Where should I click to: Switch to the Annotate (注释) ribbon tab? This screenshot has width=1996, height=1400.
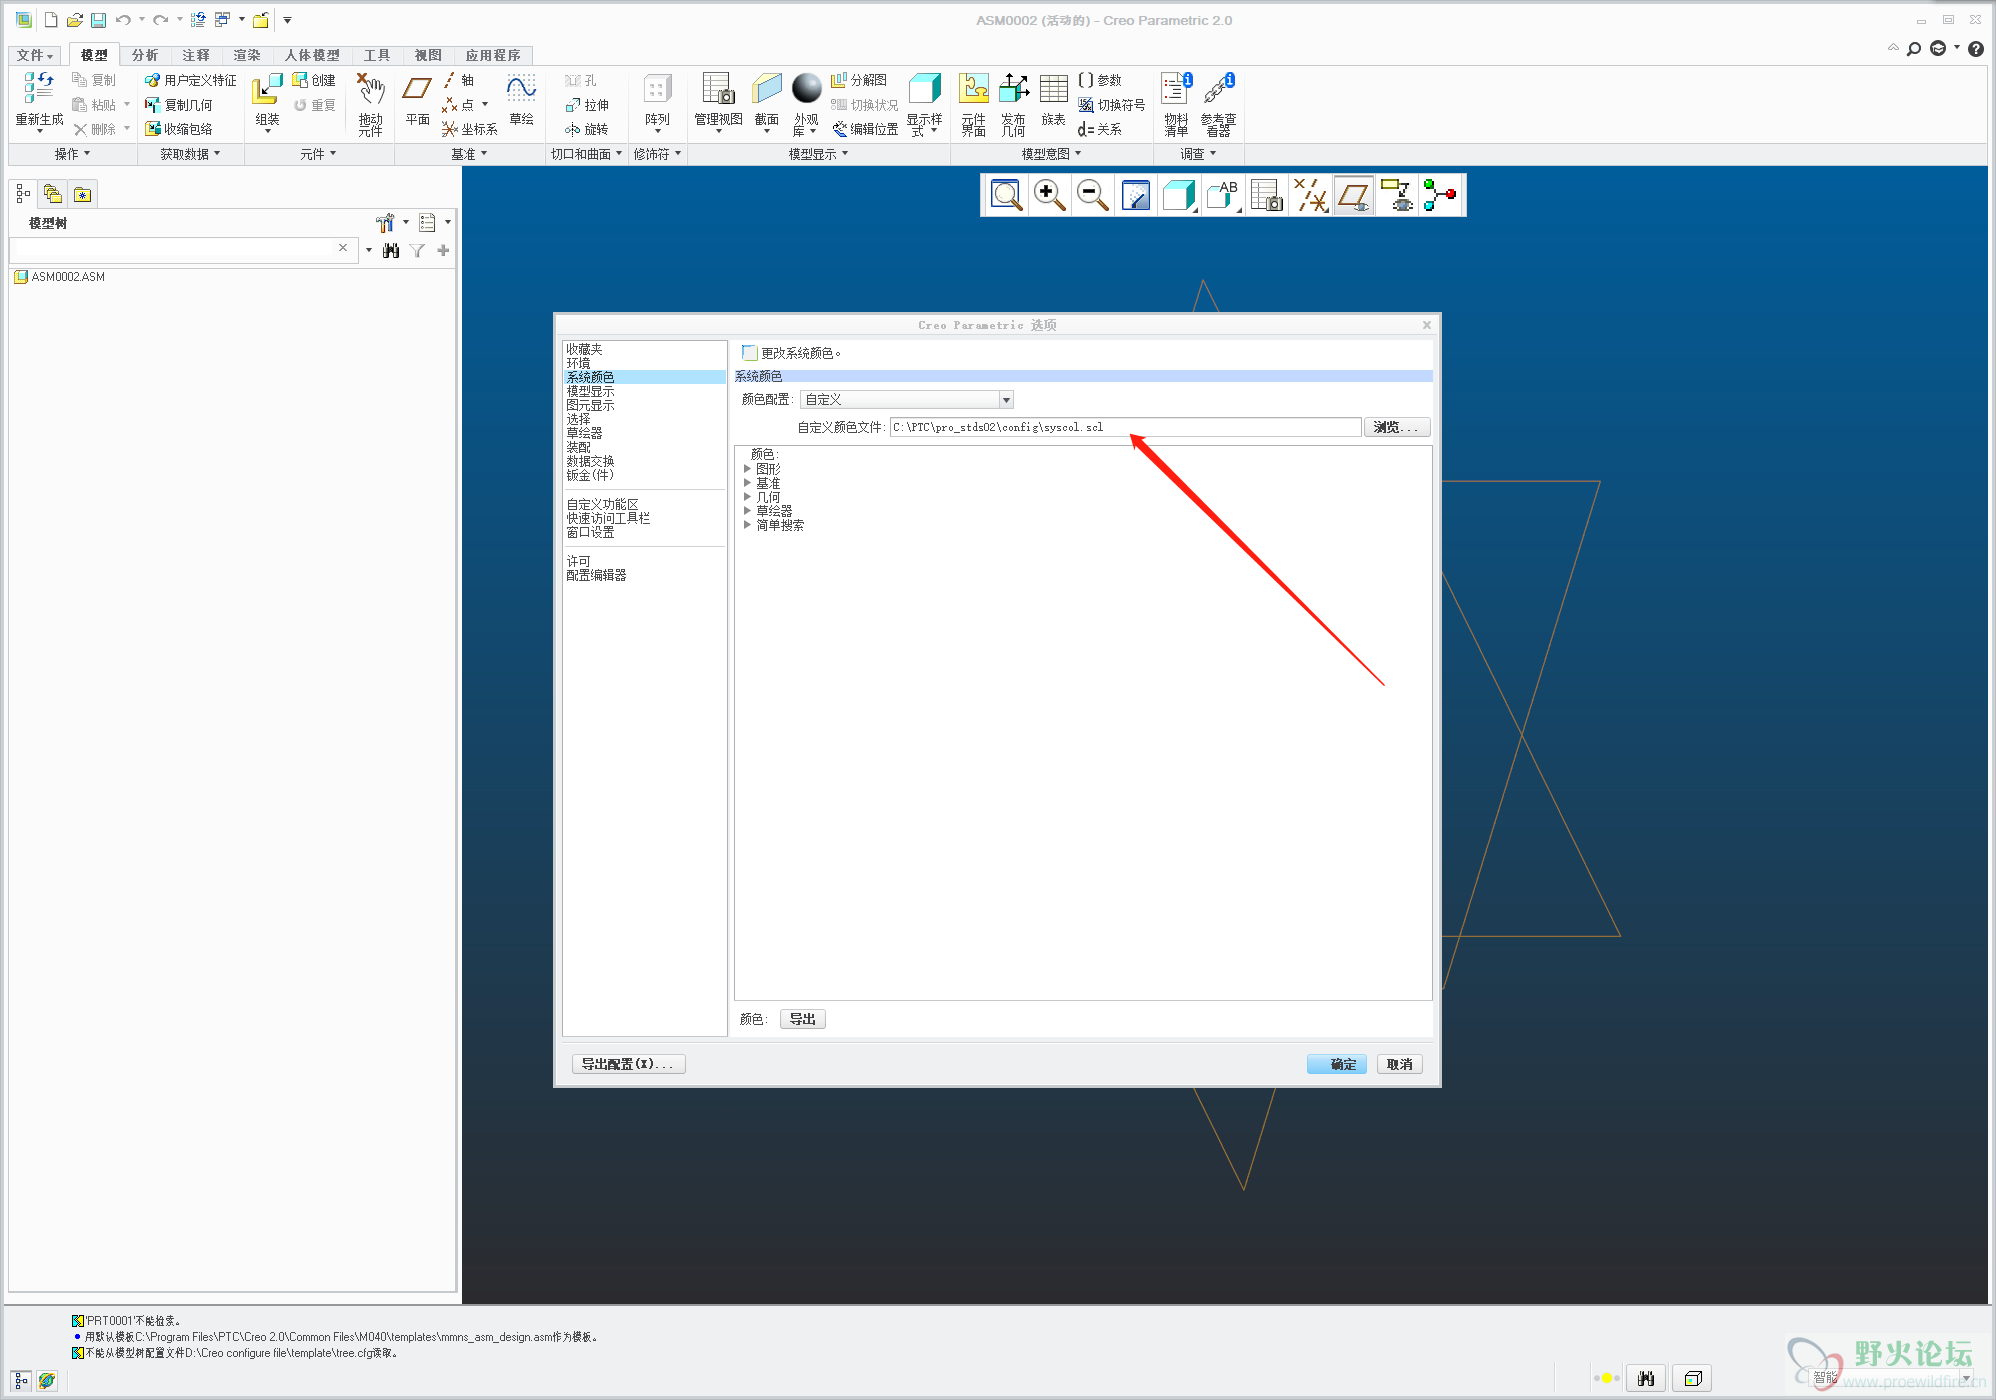196,55
